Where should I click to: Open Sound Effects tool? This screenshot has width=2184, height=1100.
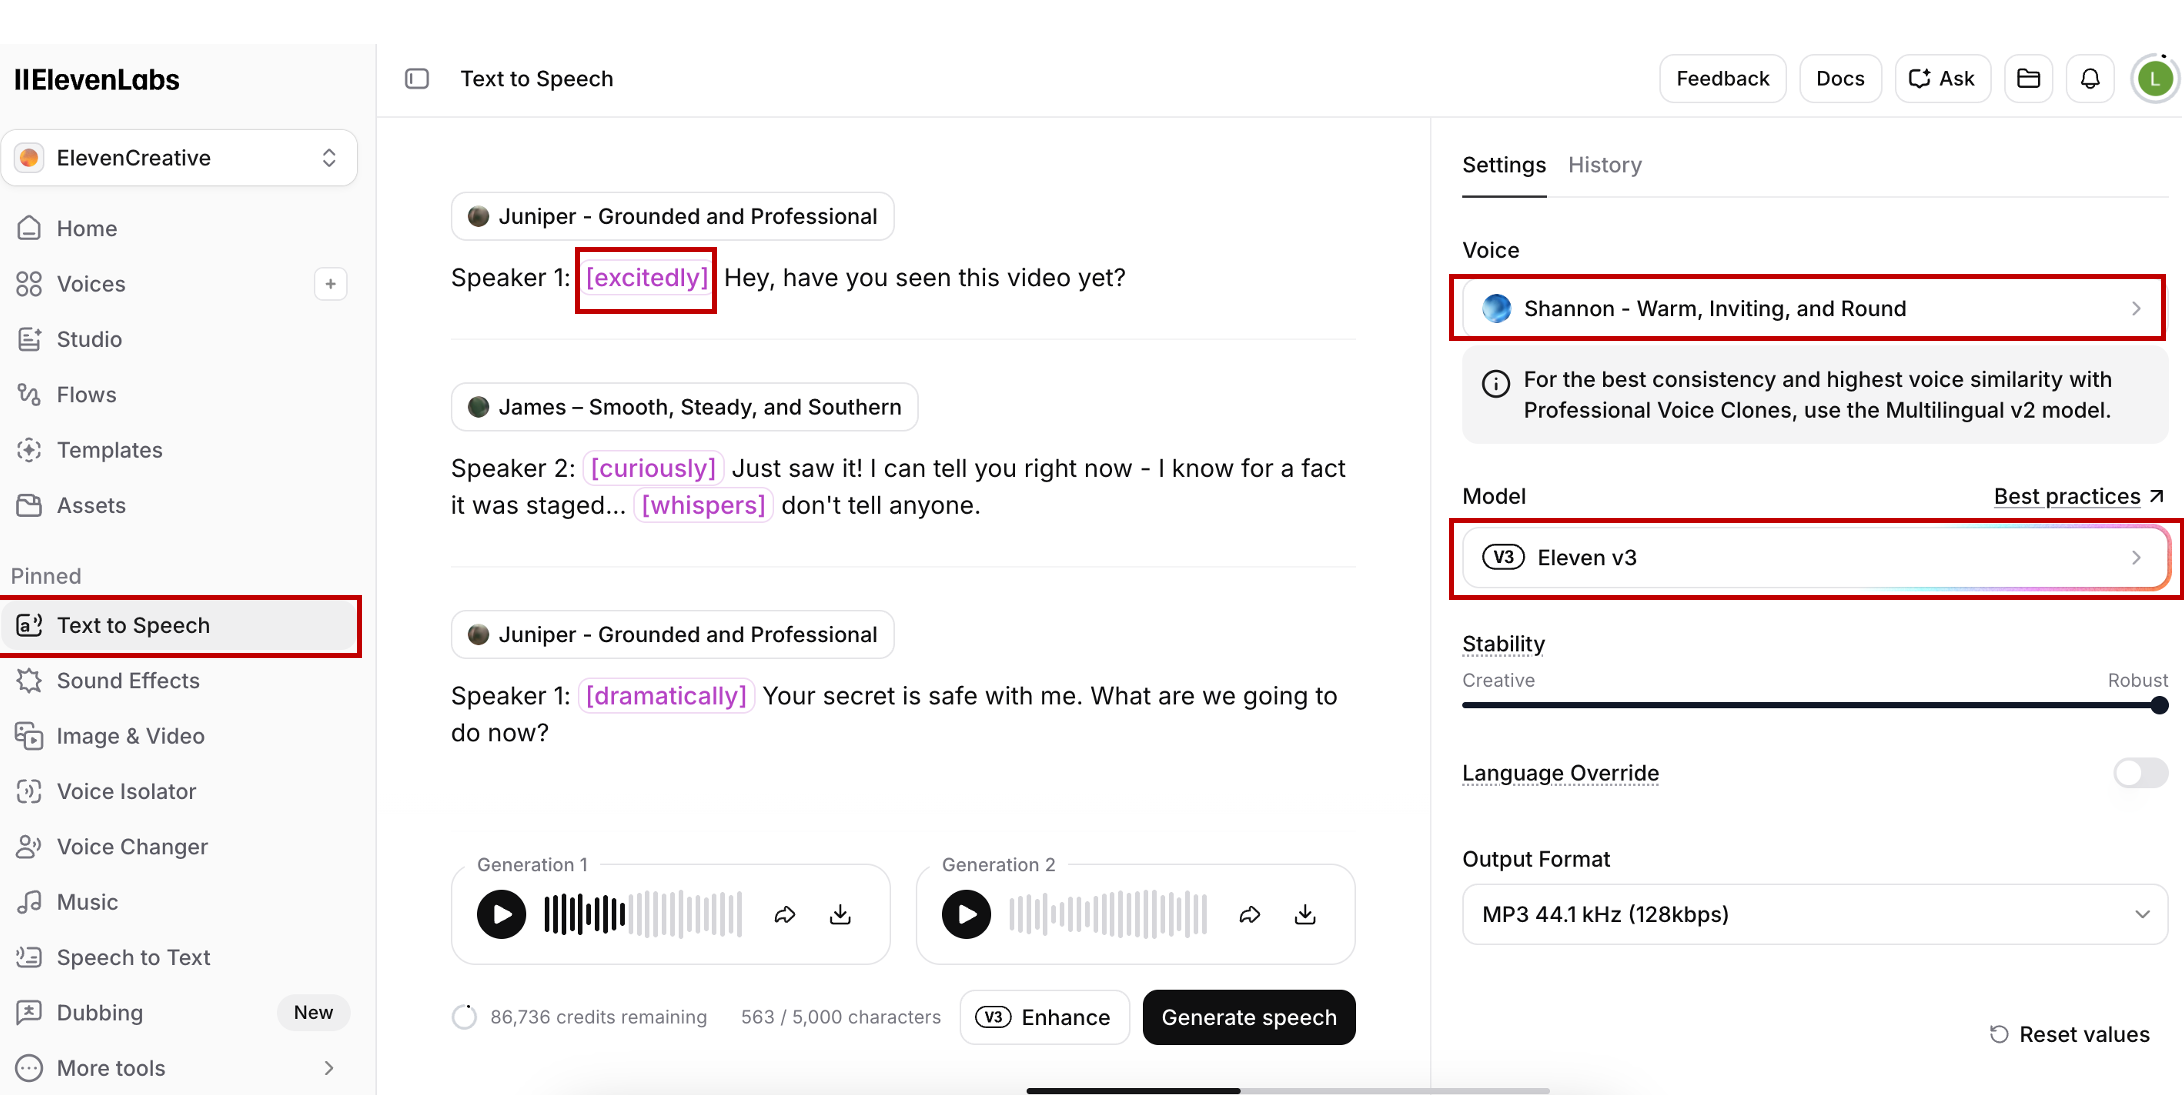[180, 681]
